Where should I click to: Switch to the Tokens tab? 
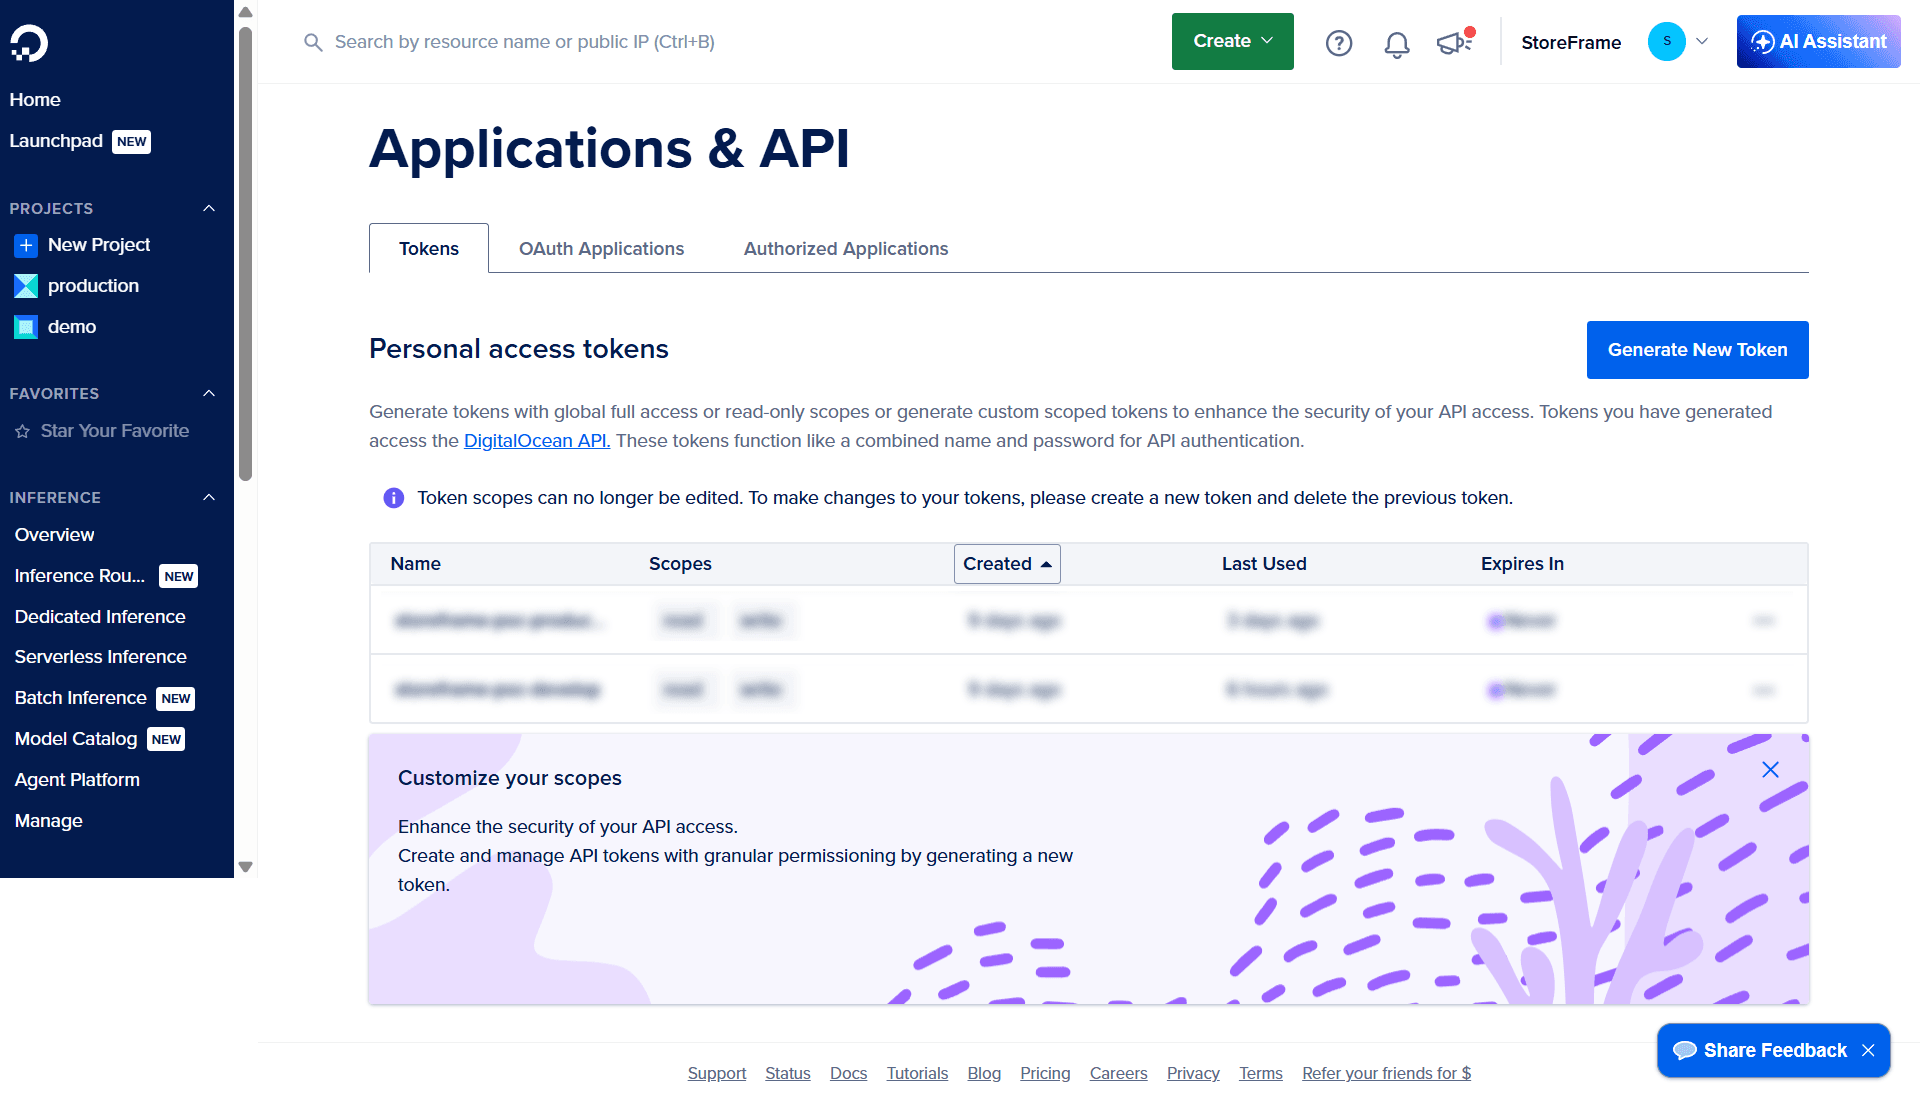[429, 249]
